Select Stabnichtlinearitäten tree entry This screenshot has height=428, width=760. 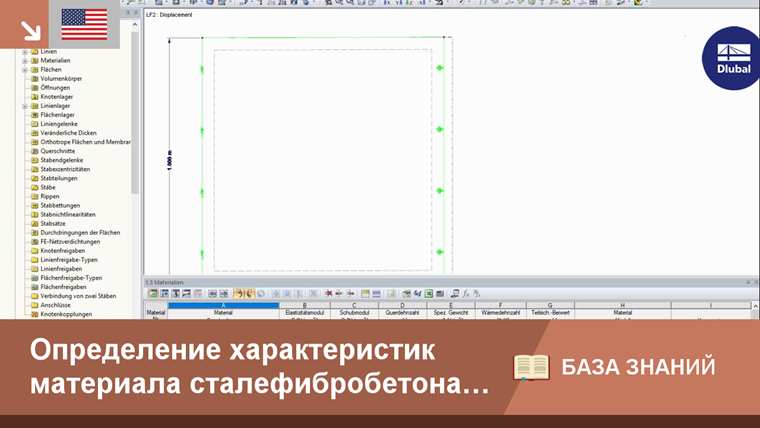pyautogui.click(x=68, y=214)
